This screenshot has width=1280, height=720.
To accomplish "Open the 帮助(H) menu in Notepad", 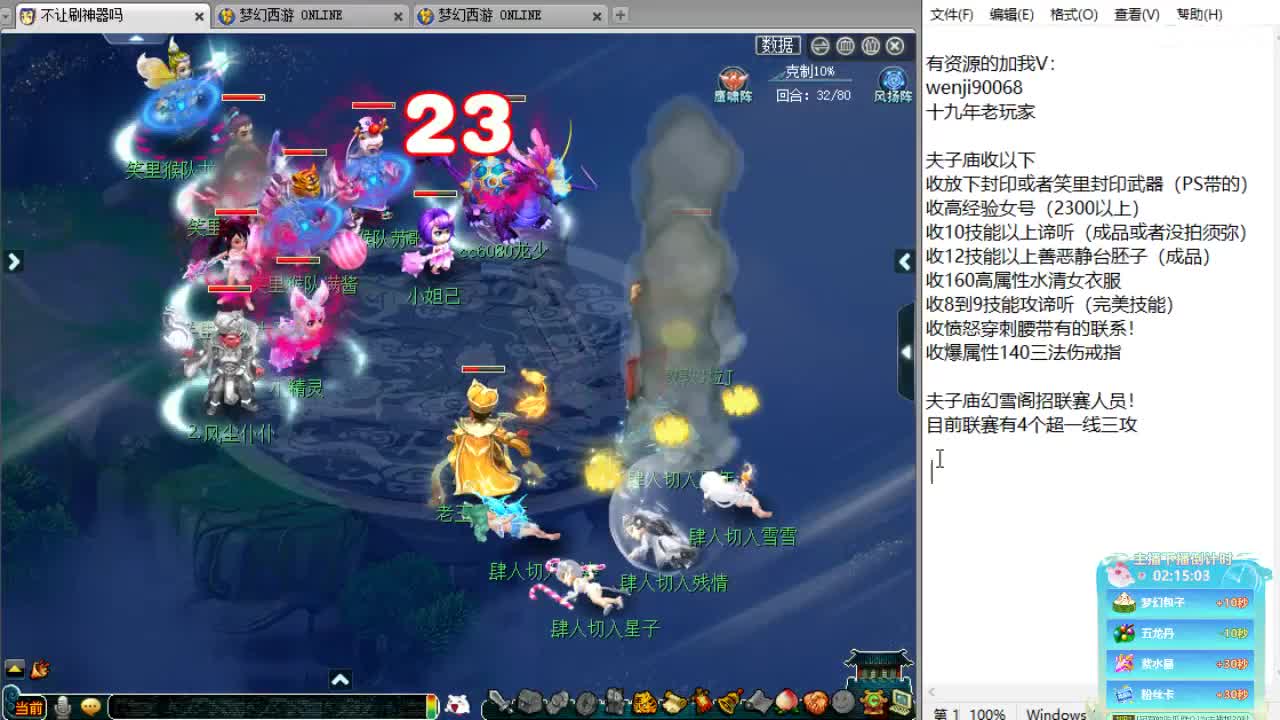I will (1199, 14).
